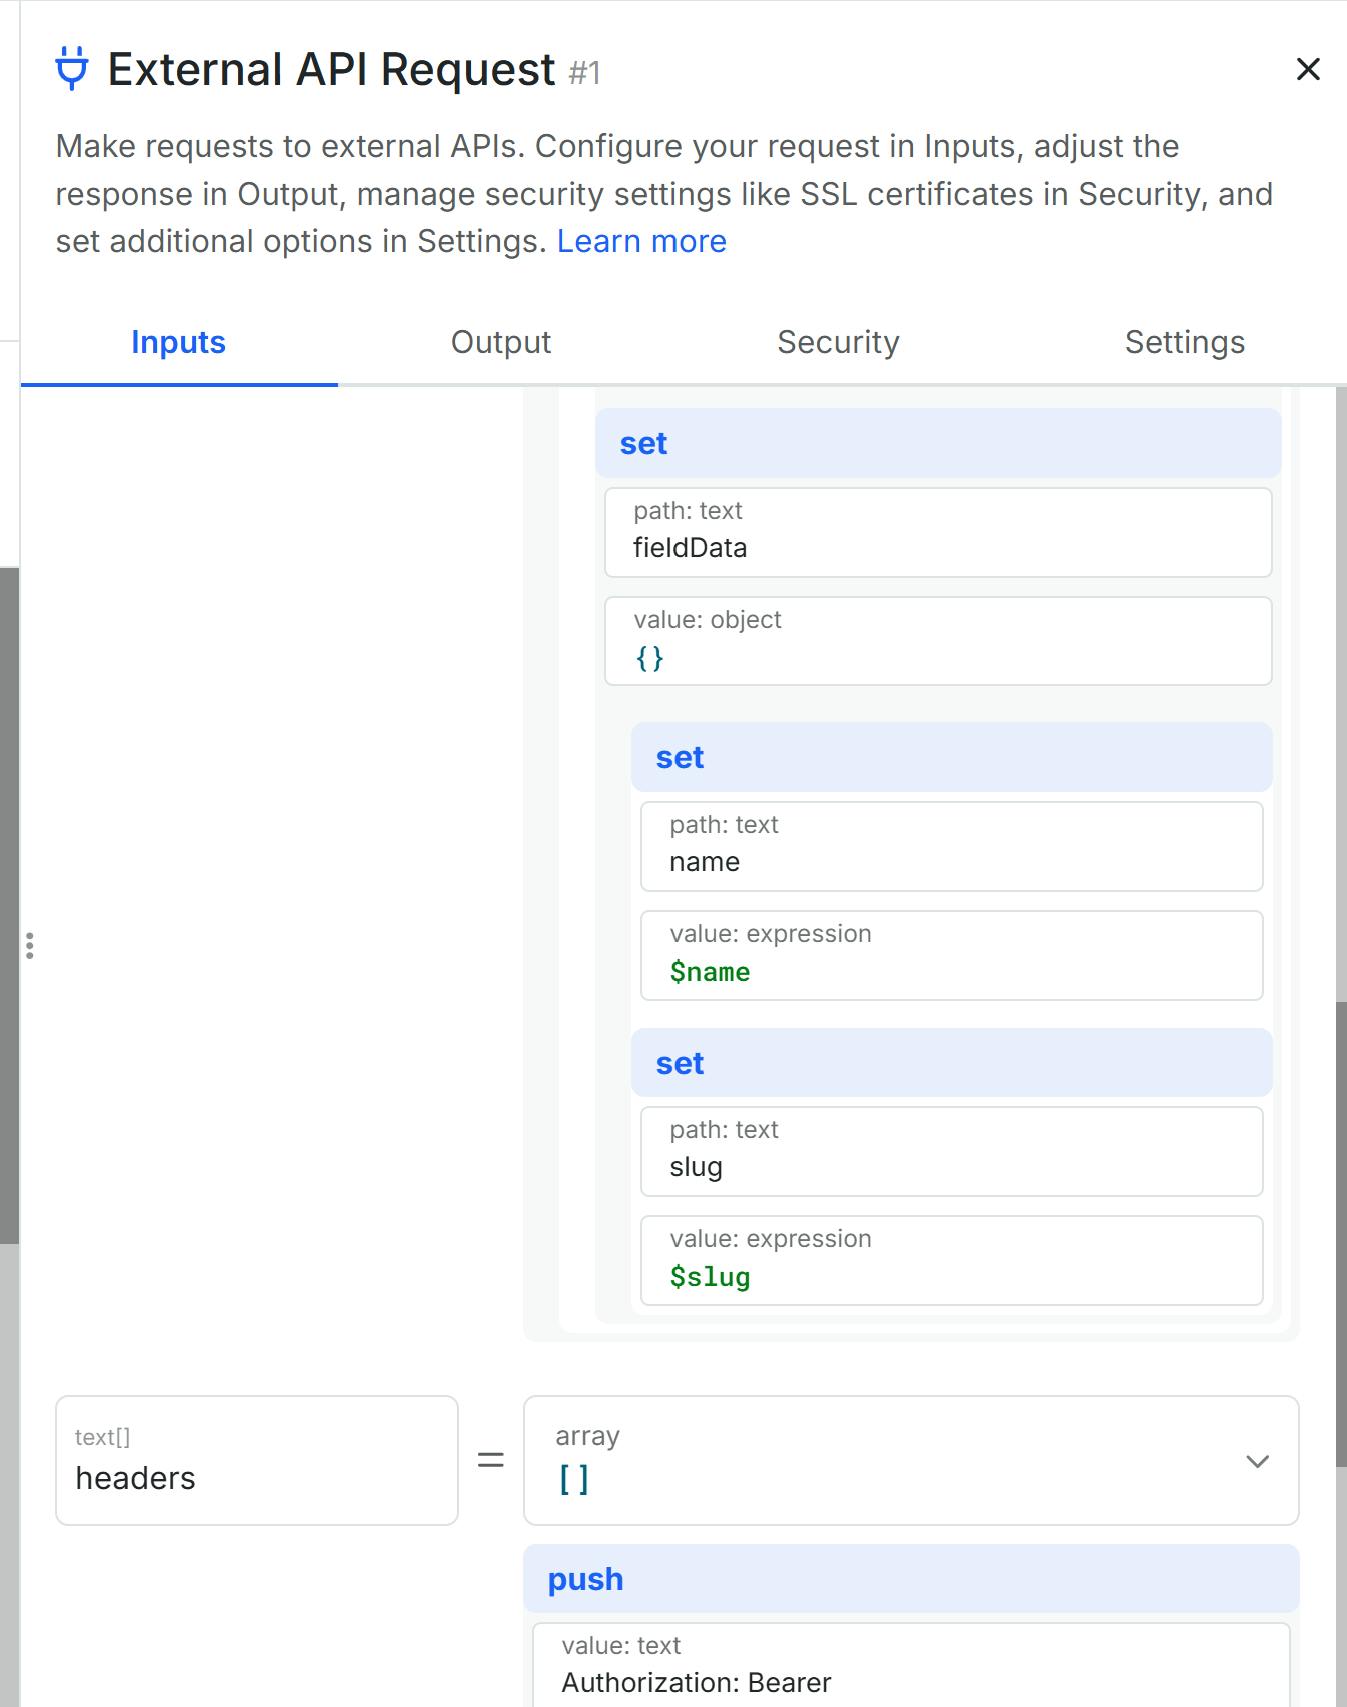1347x1707 pixels.
Task: Close the External API Request panel
Action: (1308, 69)
